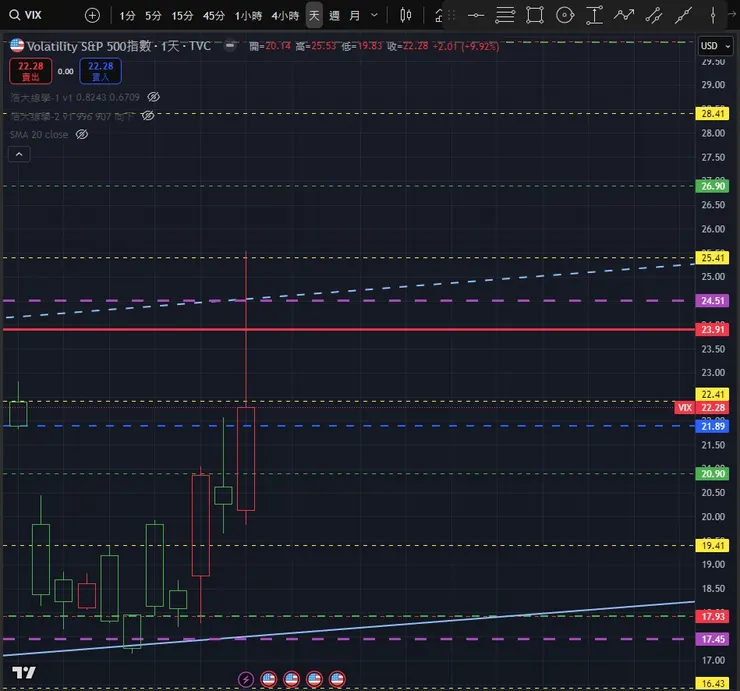The height and width of the screenshot is (691, 740).
Task: Open the USD currency dropdown
Action: click(x=715, y=46)
